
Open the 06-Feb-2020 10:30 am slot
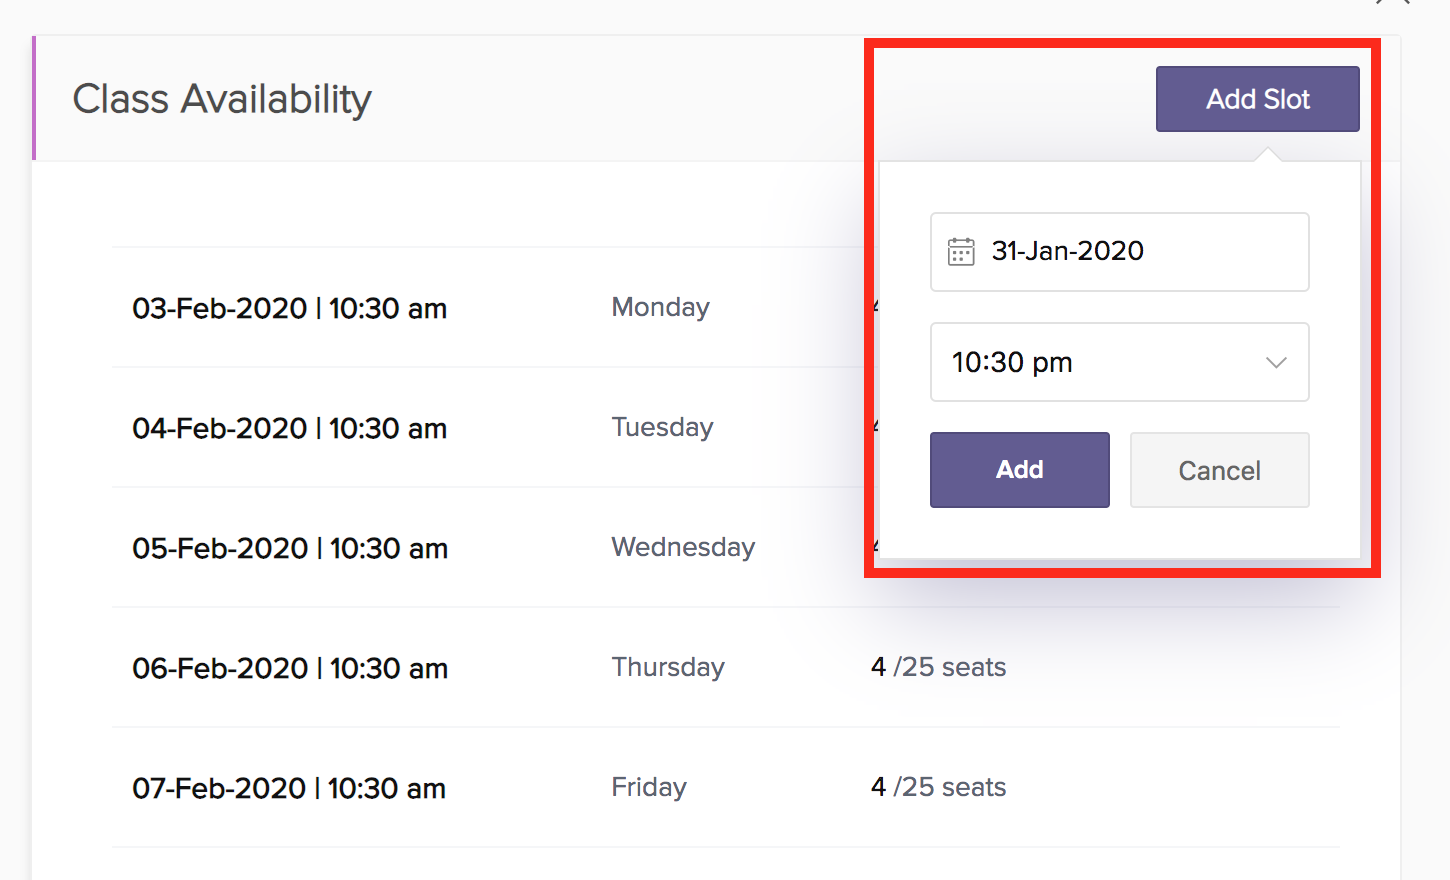pos(289,668)
